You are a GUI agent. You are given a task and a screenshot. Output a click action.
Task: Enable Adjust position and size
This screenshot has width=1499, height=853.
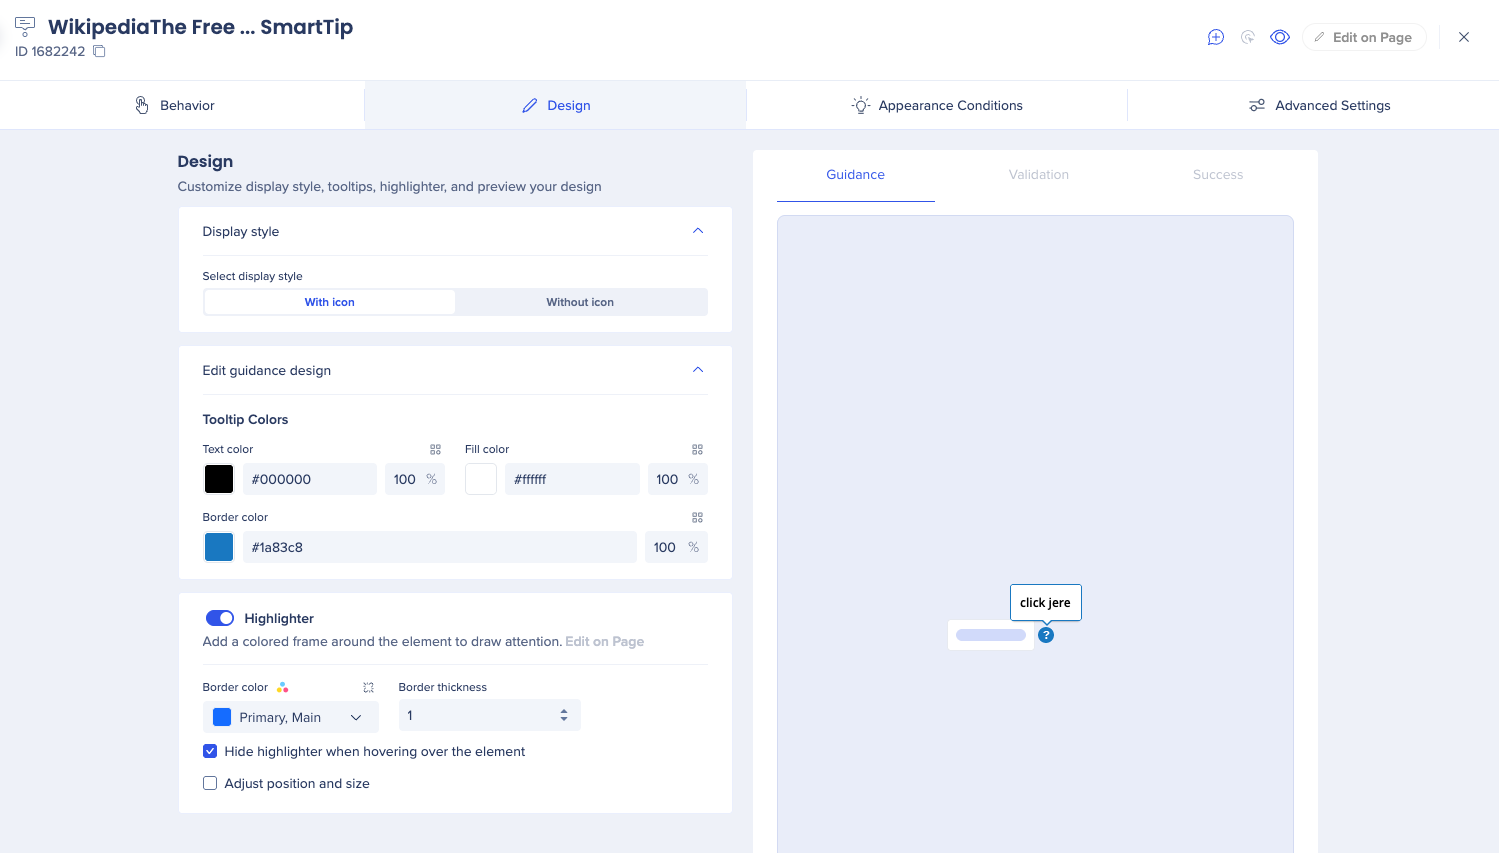pyautogui.click(x=210, y=783)
